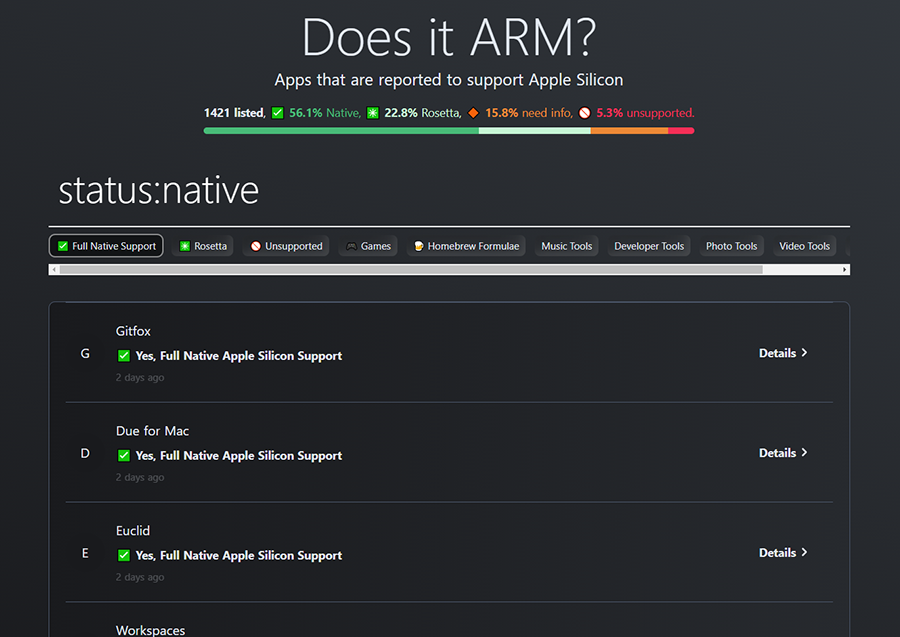
Task: Click Euclid's 'Yes, Full Native Apple Silicon Support' text
Action: tap(239, 556)
